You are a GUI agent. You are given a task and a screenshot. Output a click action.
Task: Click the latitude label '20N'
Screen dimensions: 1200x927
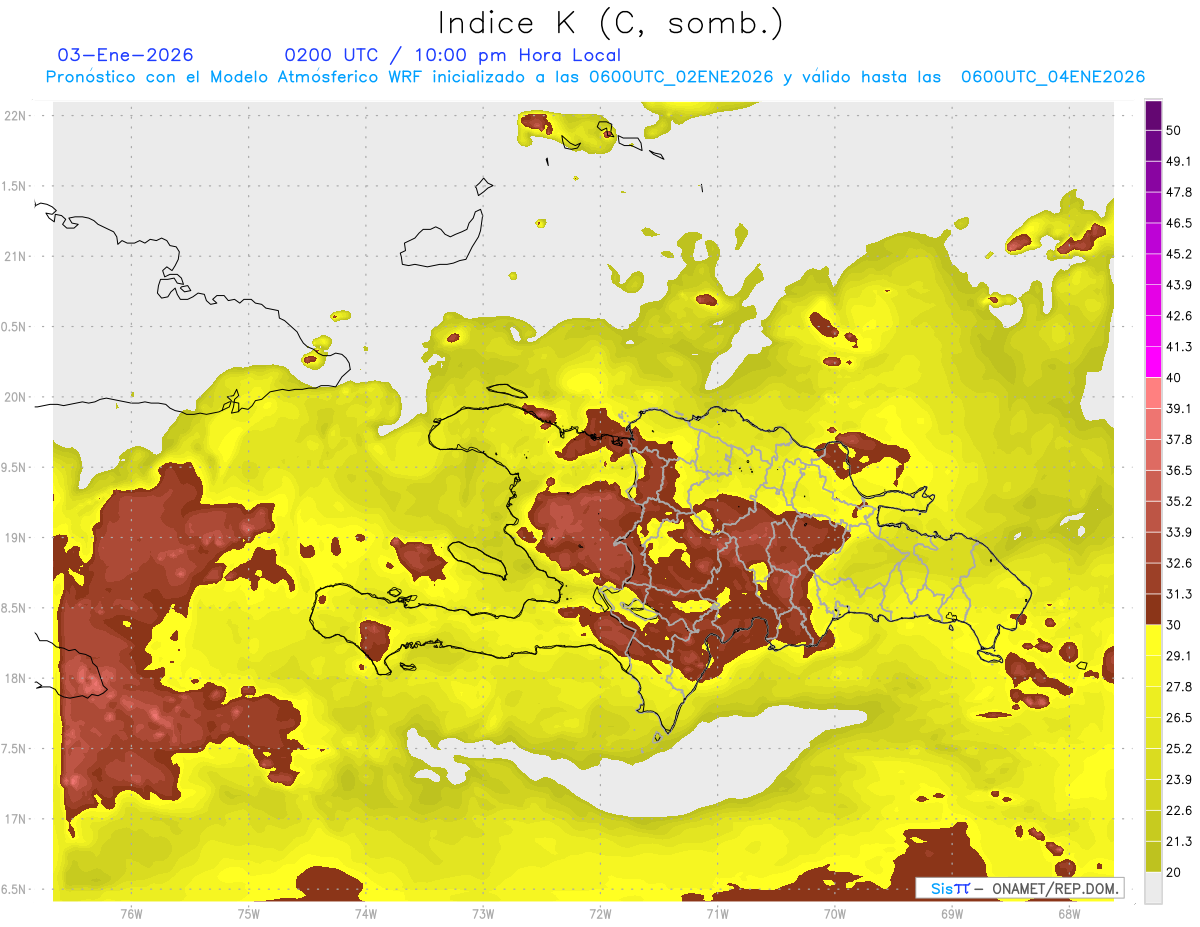click(15, 397)
